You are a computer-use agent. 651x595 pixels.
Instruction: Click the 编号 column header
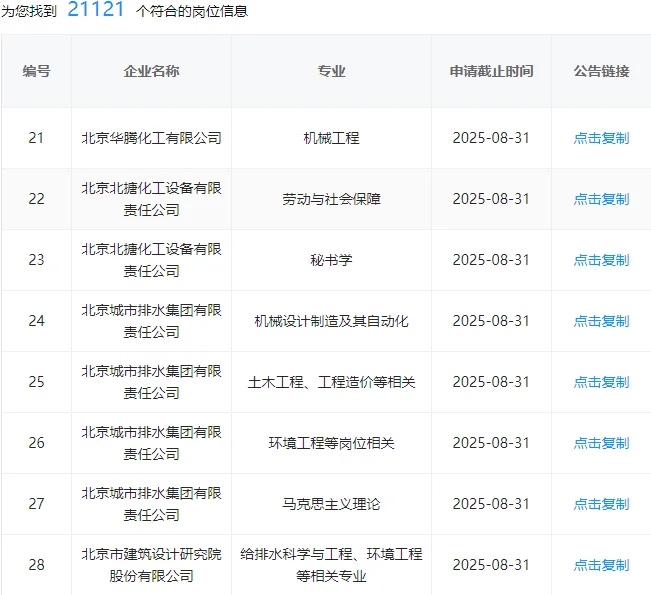[37, 71]
